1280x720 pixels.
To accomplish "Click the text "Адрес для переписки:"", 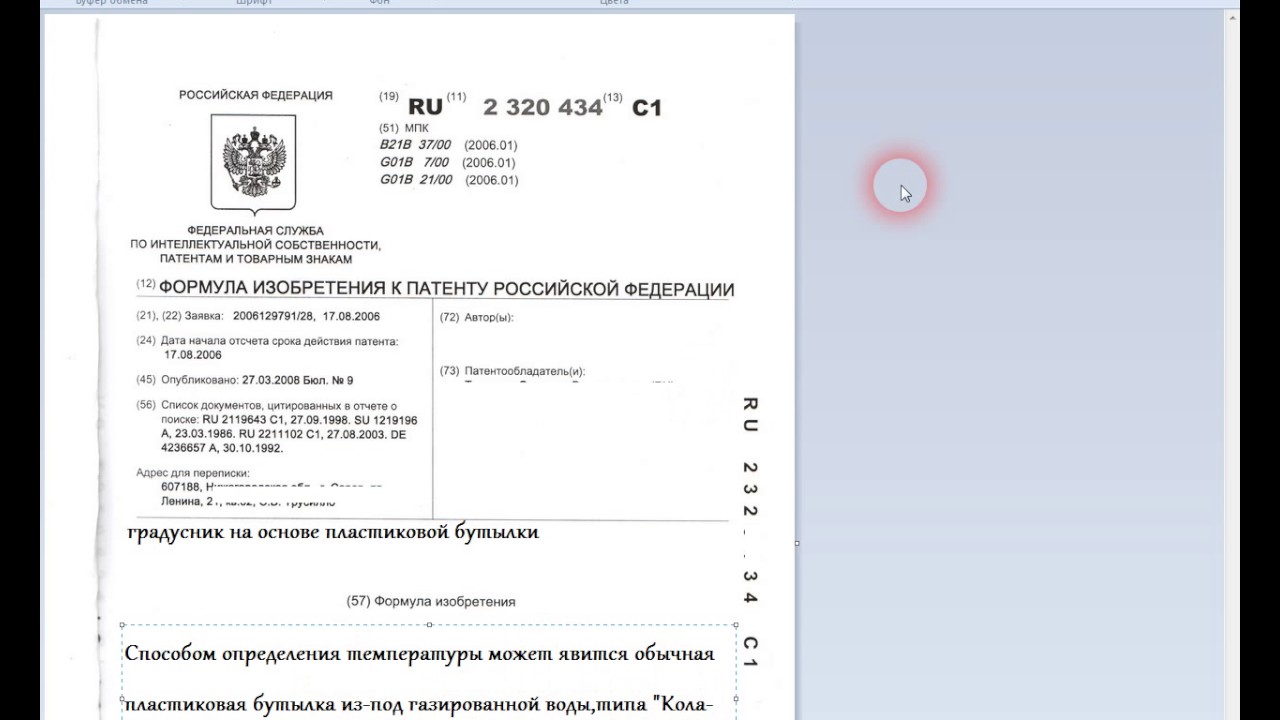I will tap(193, 472).
